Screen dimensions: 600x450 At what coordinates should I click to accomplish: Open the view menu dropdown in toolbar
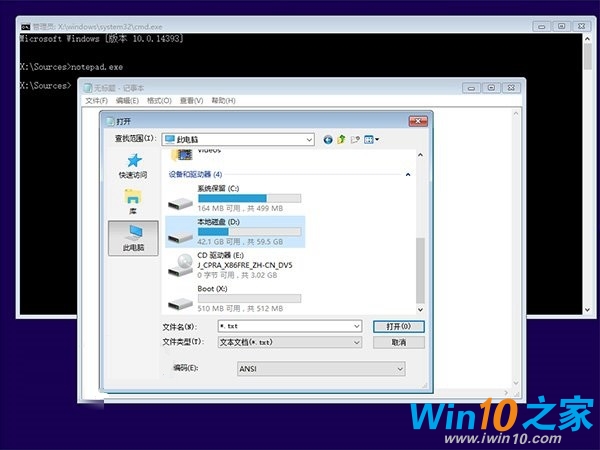tap(371, 139)
